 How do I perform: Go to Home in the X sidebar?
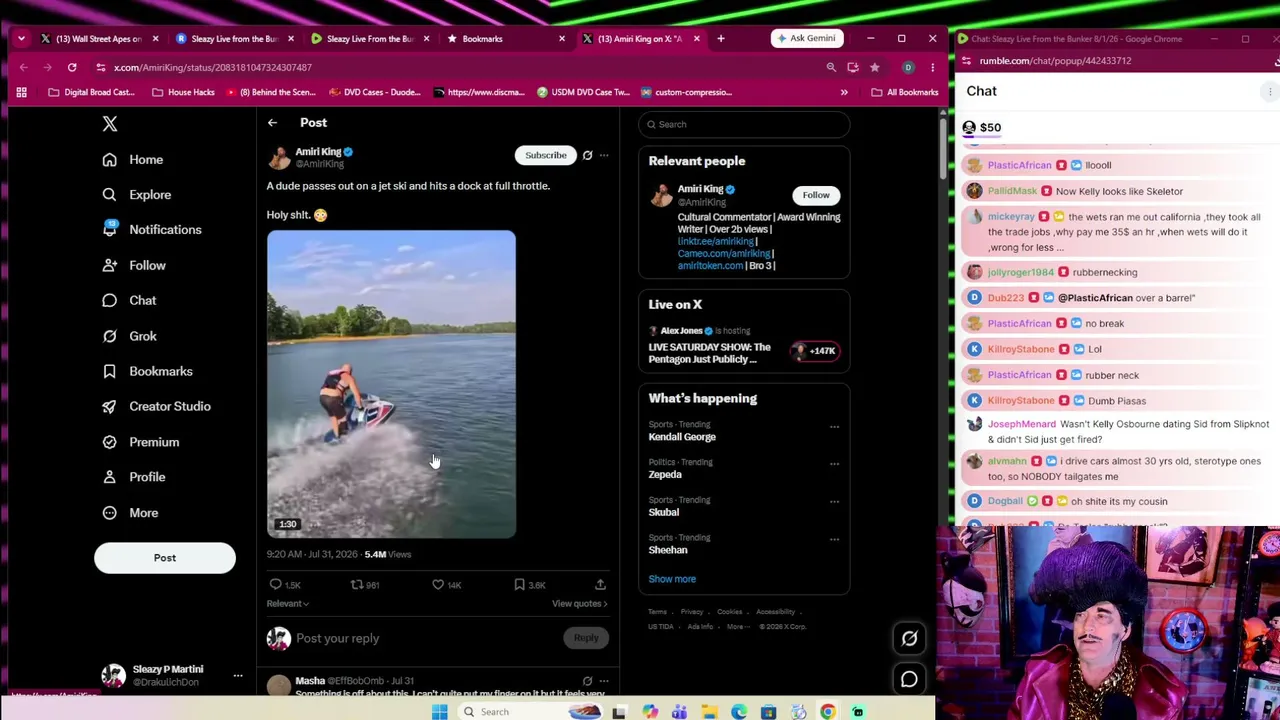click(133, 160)
